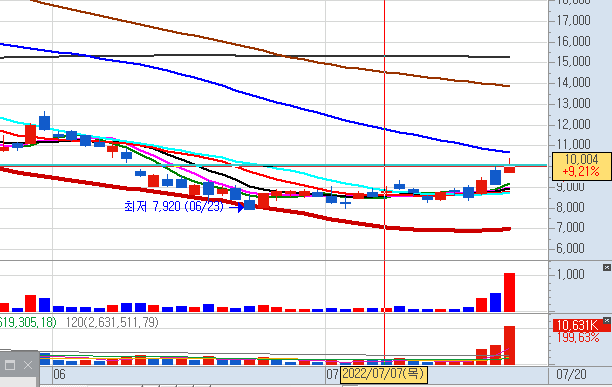Click the 6,000 price axis label
Image resolution: width=612 pixels, height=387 pixels.
pyautogui.click(x=570, y=248)
